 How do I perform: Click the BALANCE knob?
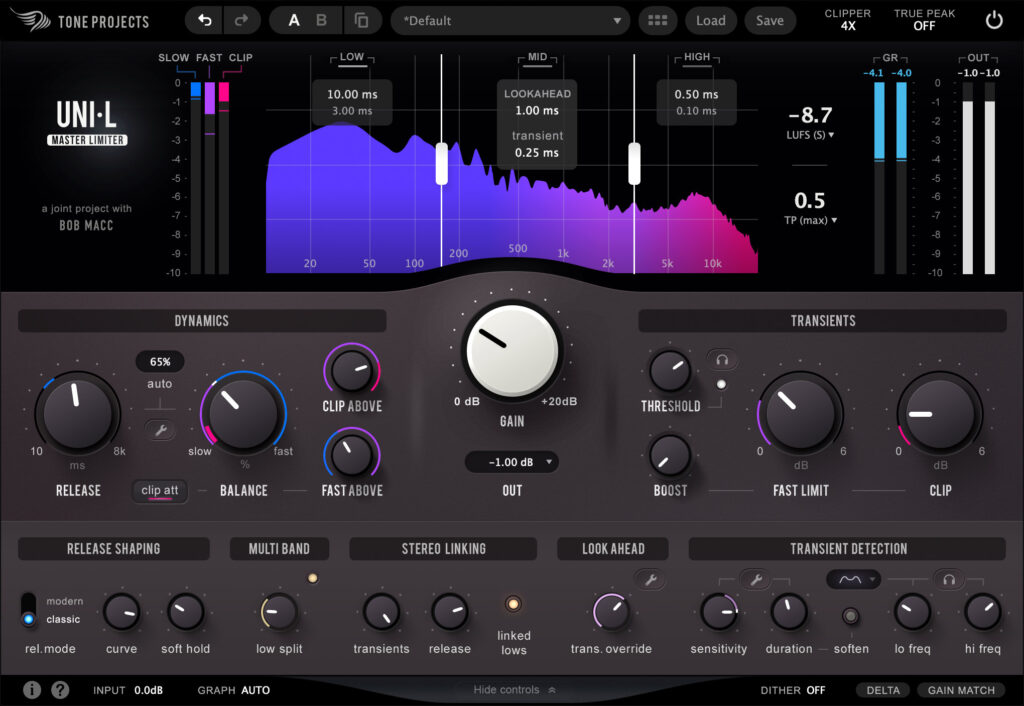click(x=243, y=414)
